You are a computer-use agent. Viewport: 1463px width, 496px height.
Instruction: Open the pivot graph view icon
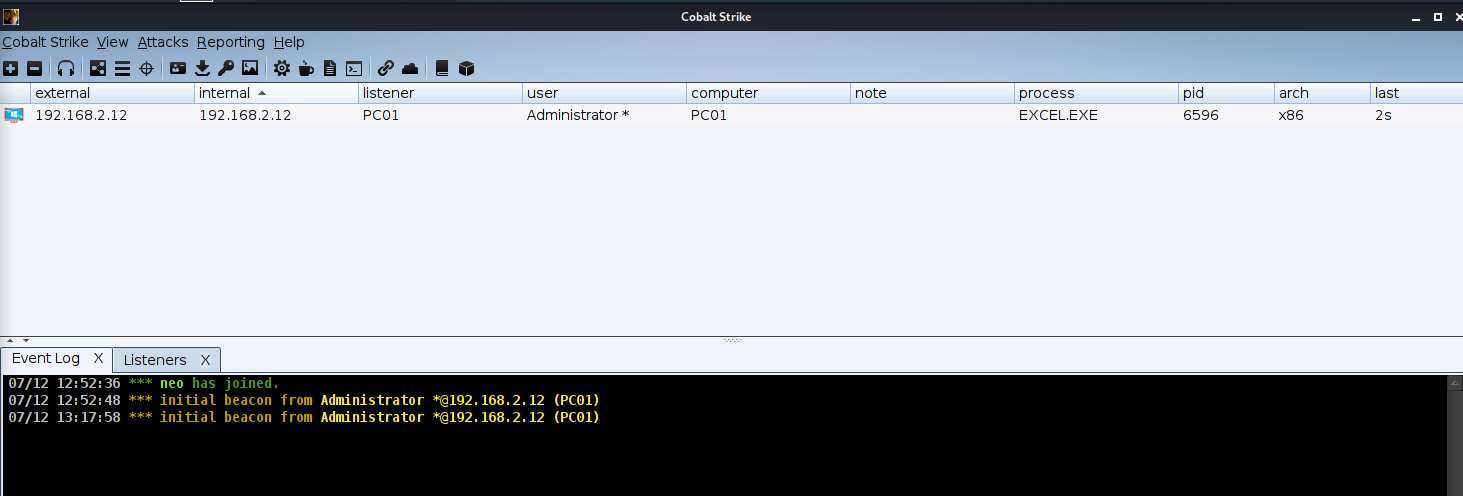97,68
